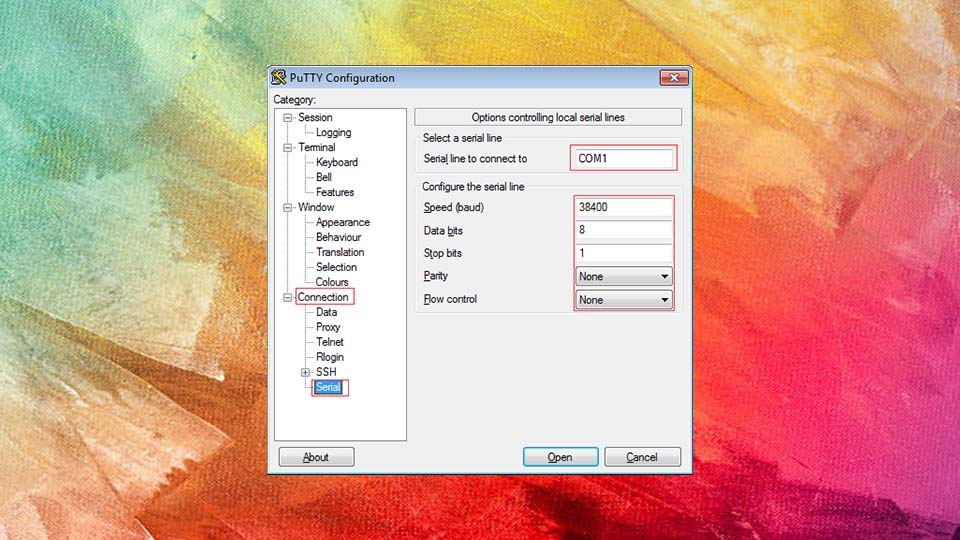960x540 pixels.
Task: Open Bell settings category
Action: pos(324,177)
